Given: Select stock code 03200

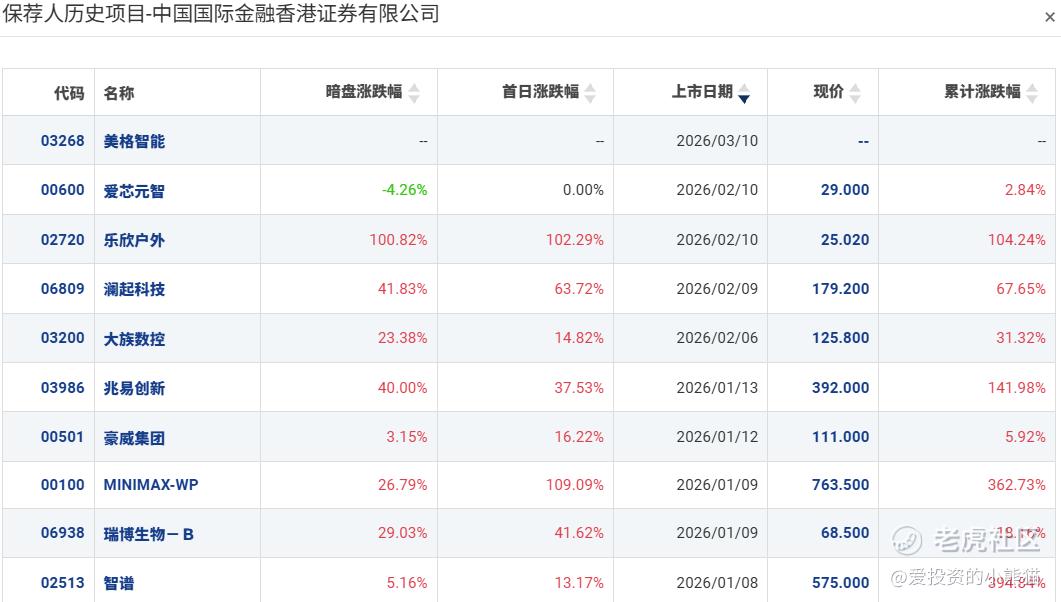Looking at the screenshot, I should tap(62, 338).
